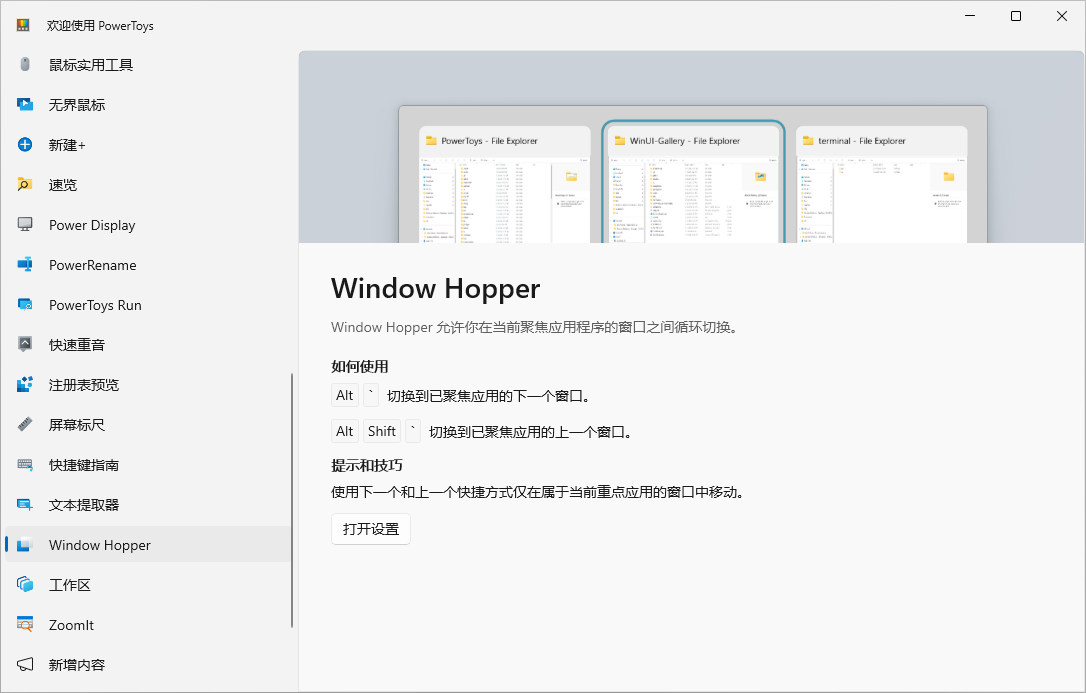Minimize the PowerToys welcome window
The width and height of the screenshot is (1086, 693).
970,16
